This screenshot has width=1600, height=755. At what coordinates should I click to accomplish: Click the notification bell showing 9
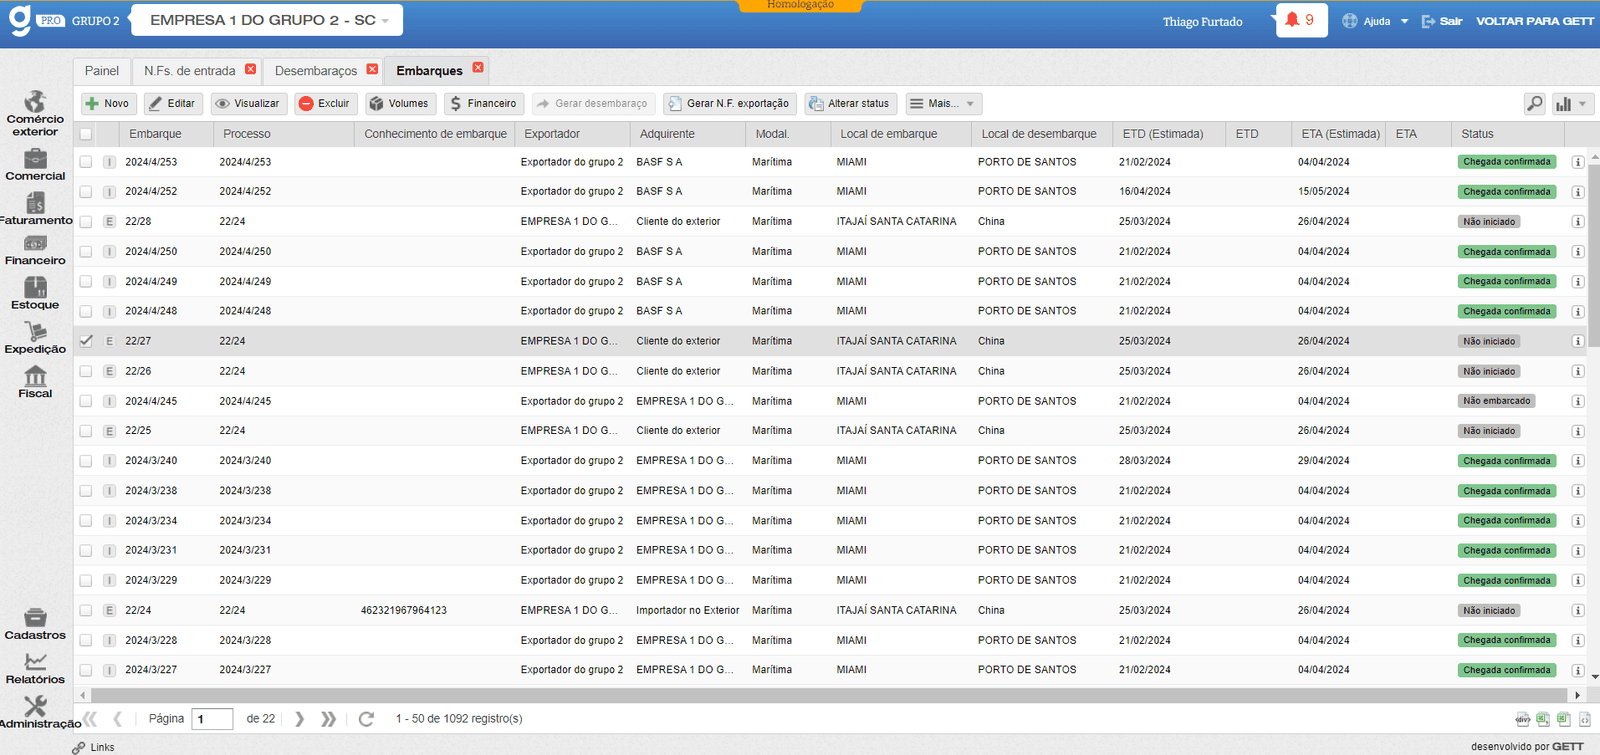click(x=1300, y=20)
